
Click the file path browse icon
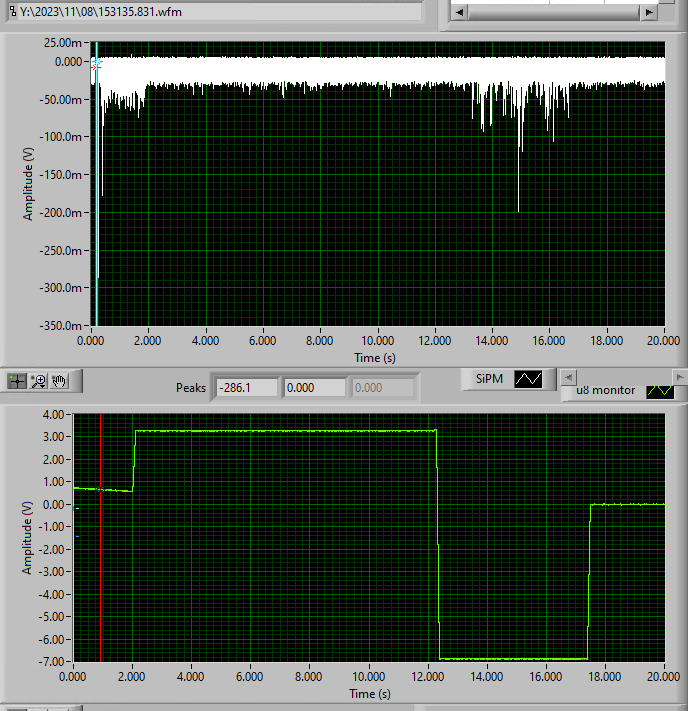coord(13,11)
